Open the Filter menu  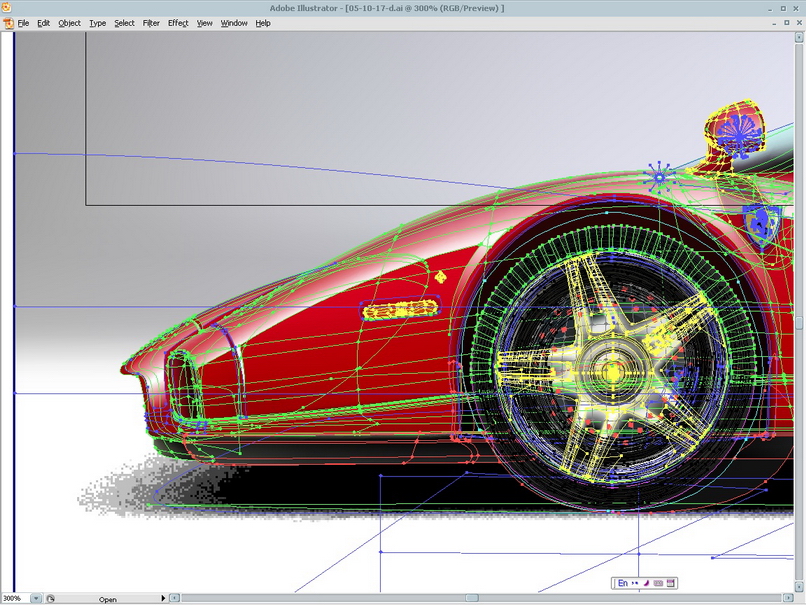(151, 23)
